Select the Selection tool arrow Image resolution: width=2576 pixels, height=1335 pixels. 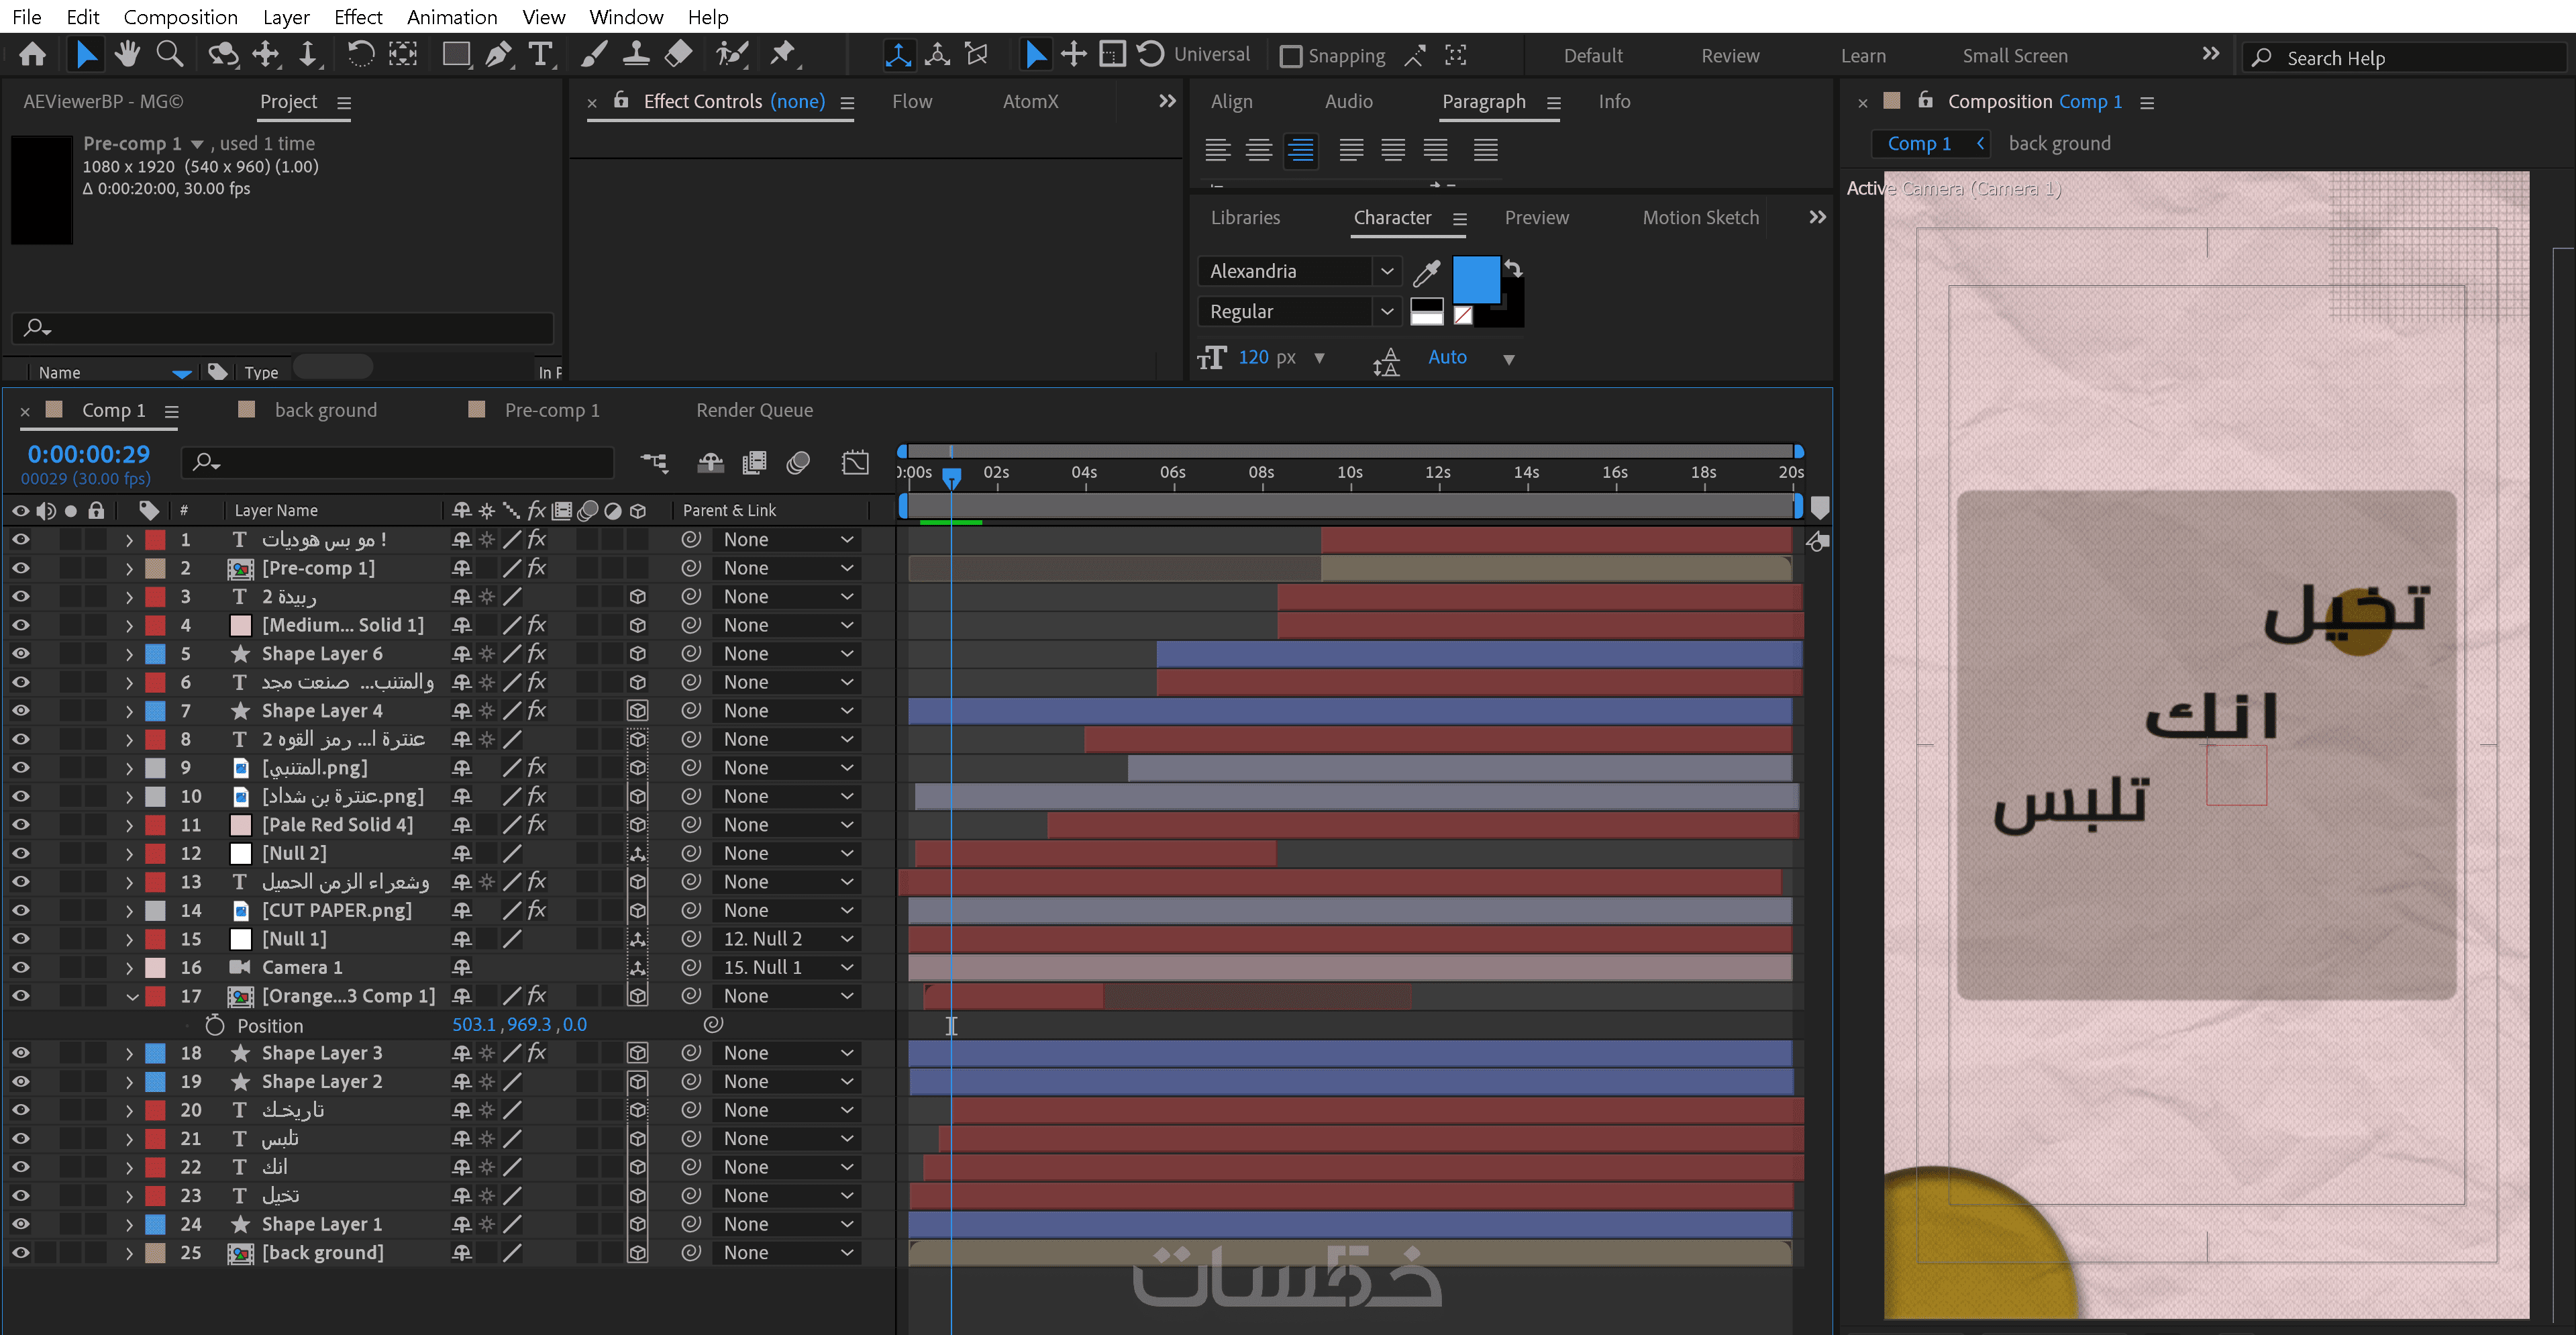pos(86,54)
